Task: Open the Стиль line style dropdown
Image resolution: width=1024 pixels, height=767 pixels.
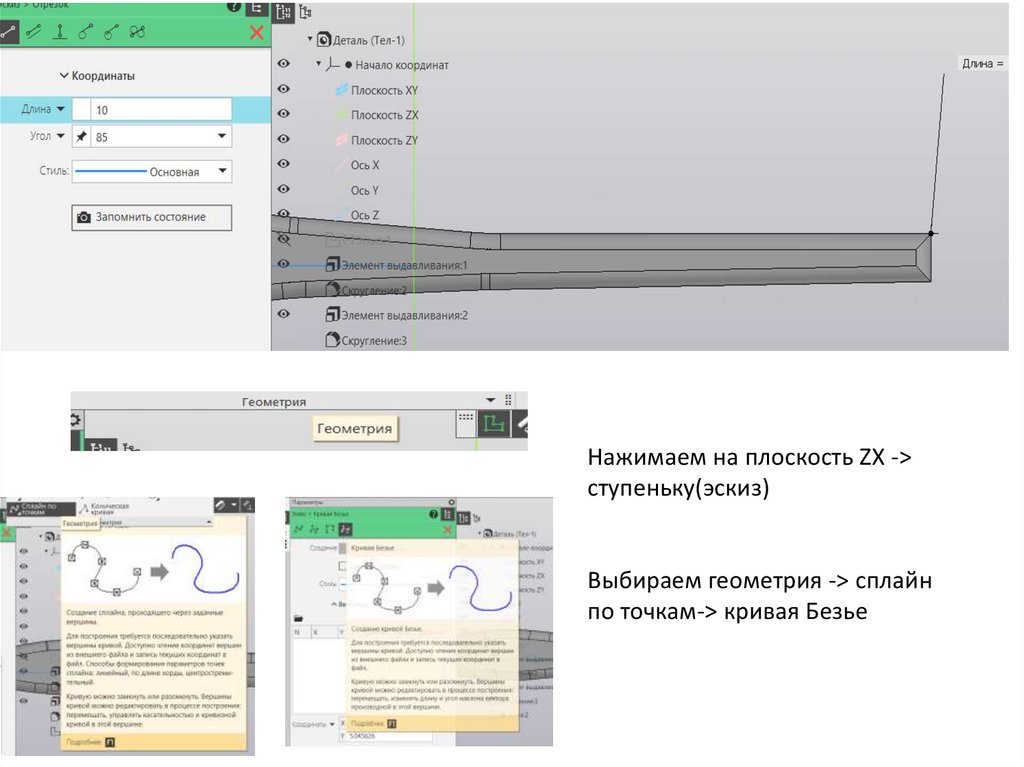Action: pyautogui.click(x=221, y=171)
